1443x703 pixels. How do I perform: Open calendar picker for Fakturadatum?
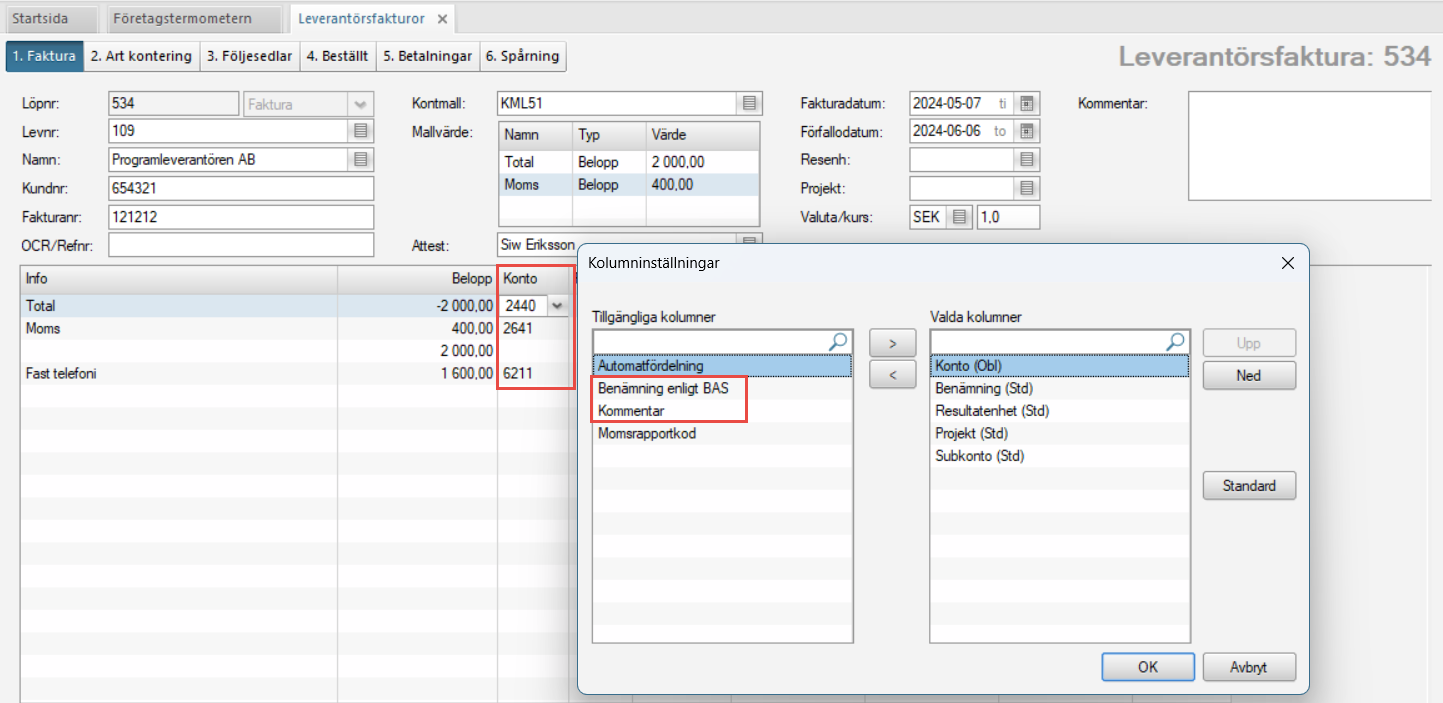point(1026,103)
